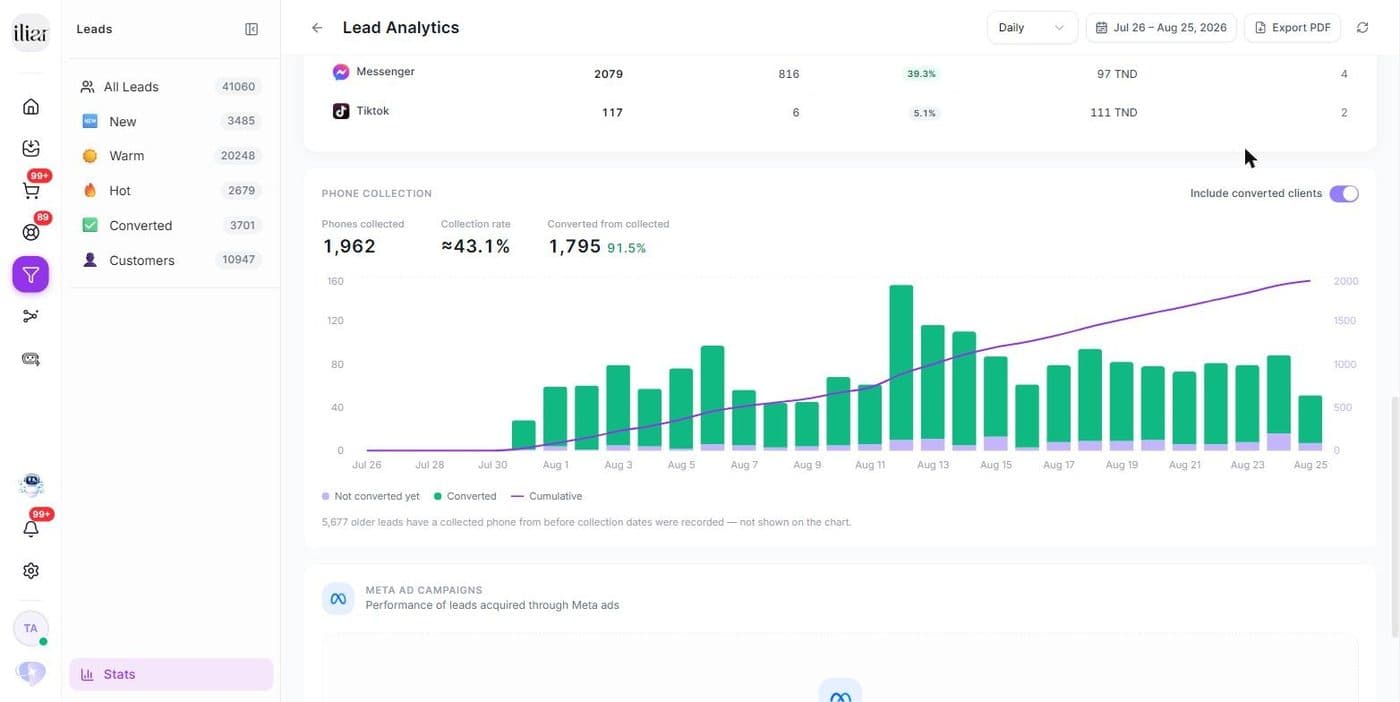Toggle the Cumulative legend series
Viewport: 1400px width, 702px height.
click(546, 496)
